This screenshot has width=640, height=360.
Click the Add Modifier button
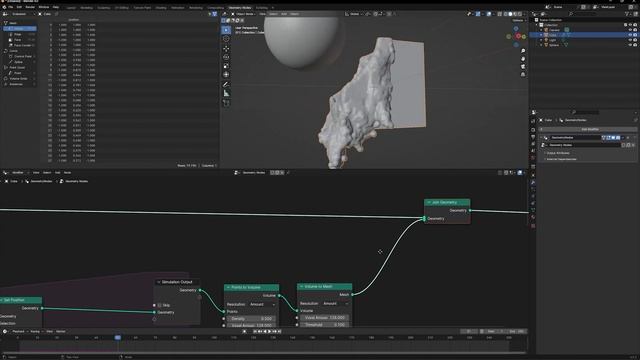pos(589,129)
